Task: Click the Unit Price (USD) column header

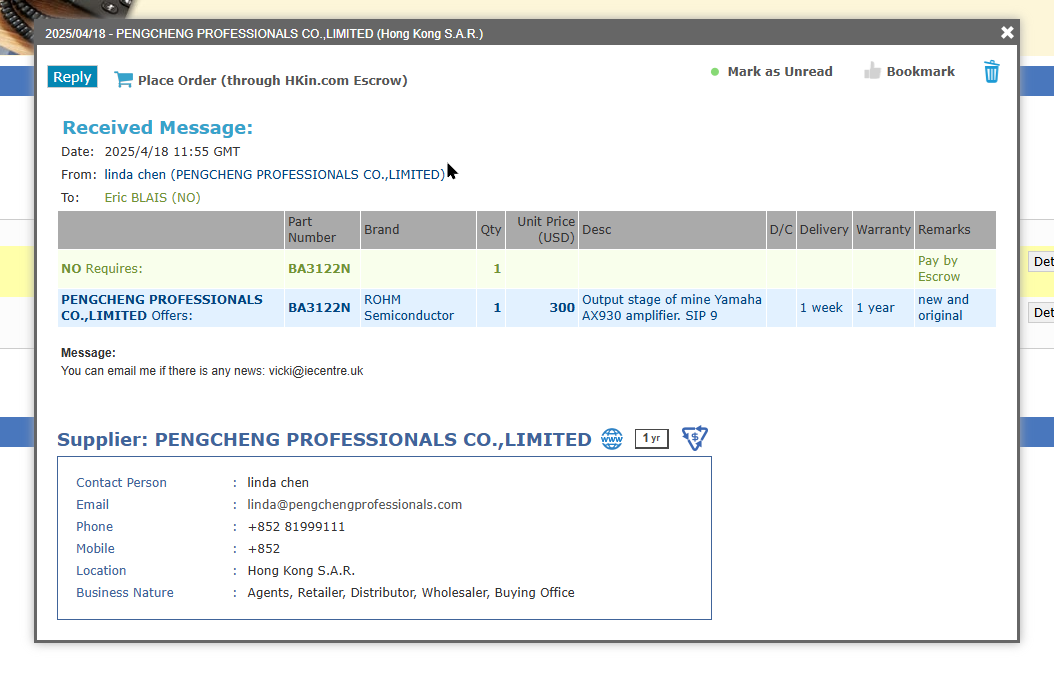Action: coord(542,230)
